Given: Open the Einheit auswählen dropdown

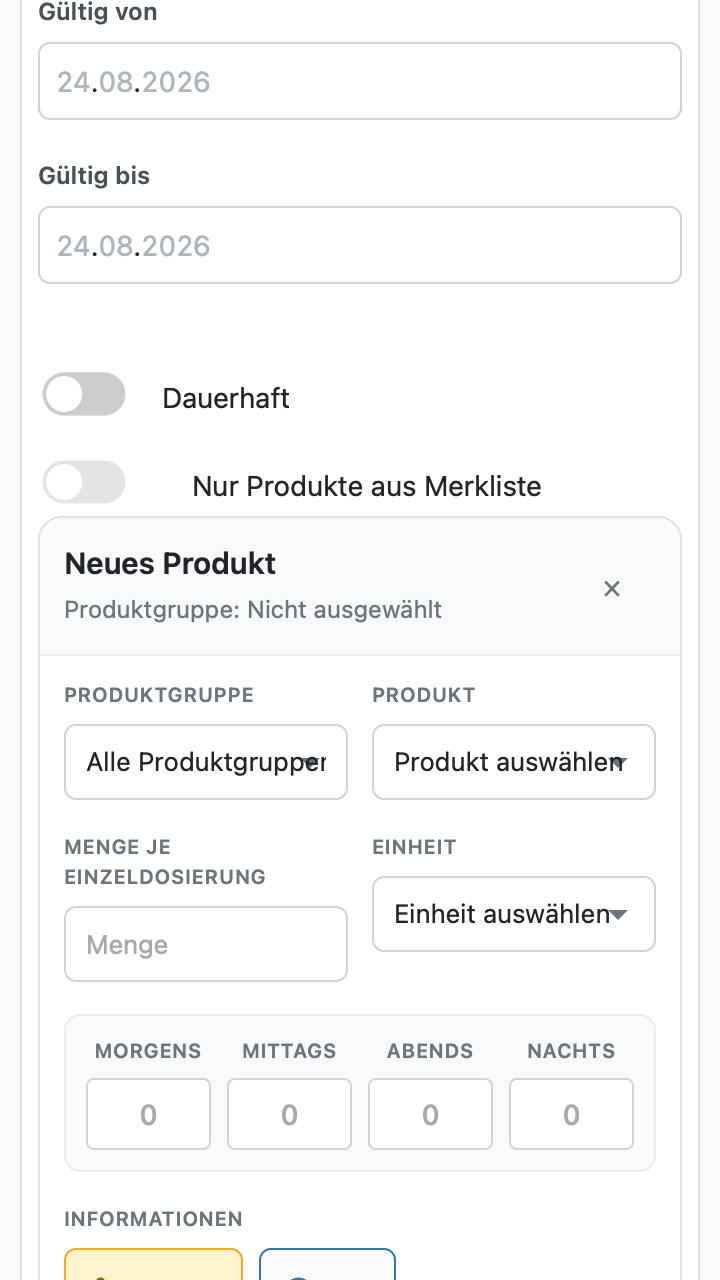Looking at the screenshot, I should pos(514,914).
